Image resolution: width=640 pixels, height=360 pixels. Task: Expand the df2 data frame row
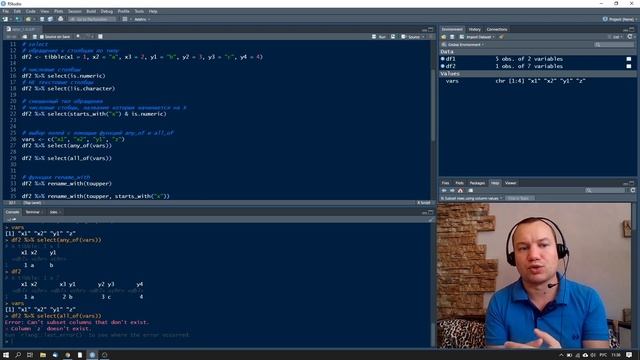[443, 66]
